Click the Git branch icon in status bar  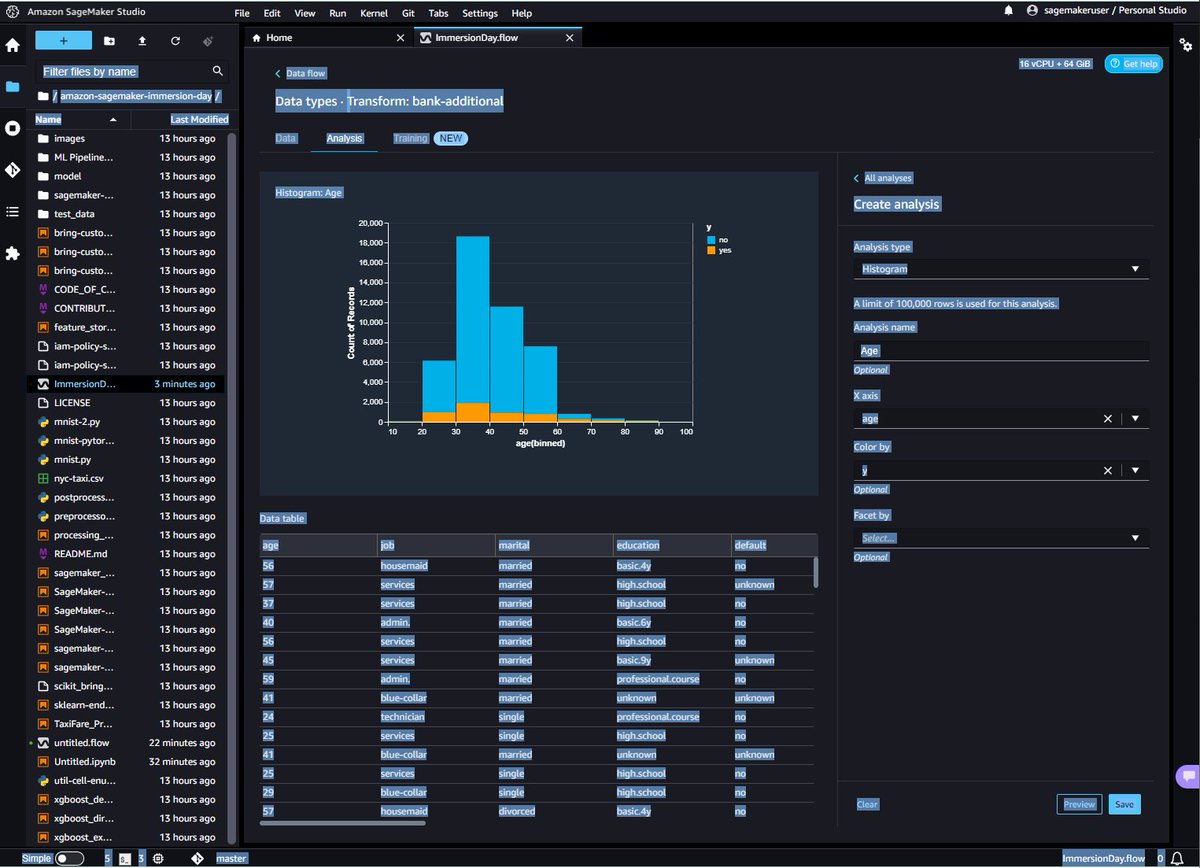[x=198, y=858]
